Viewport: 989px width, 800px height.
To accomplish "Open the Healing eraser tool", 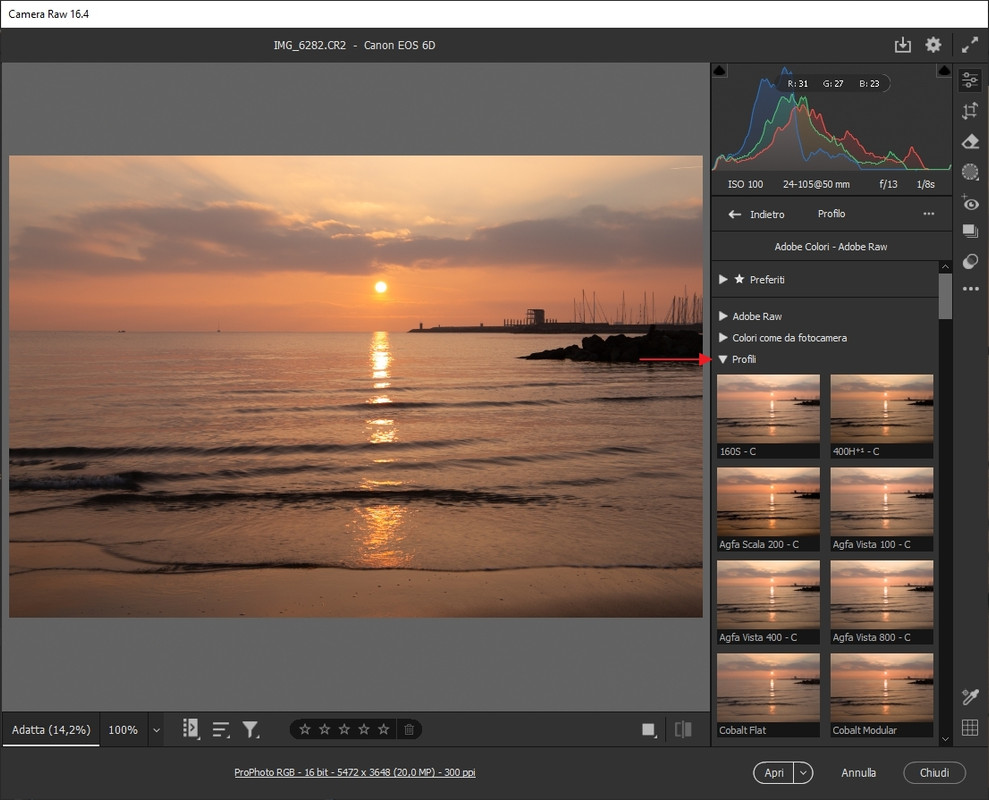I will [969, 141].
